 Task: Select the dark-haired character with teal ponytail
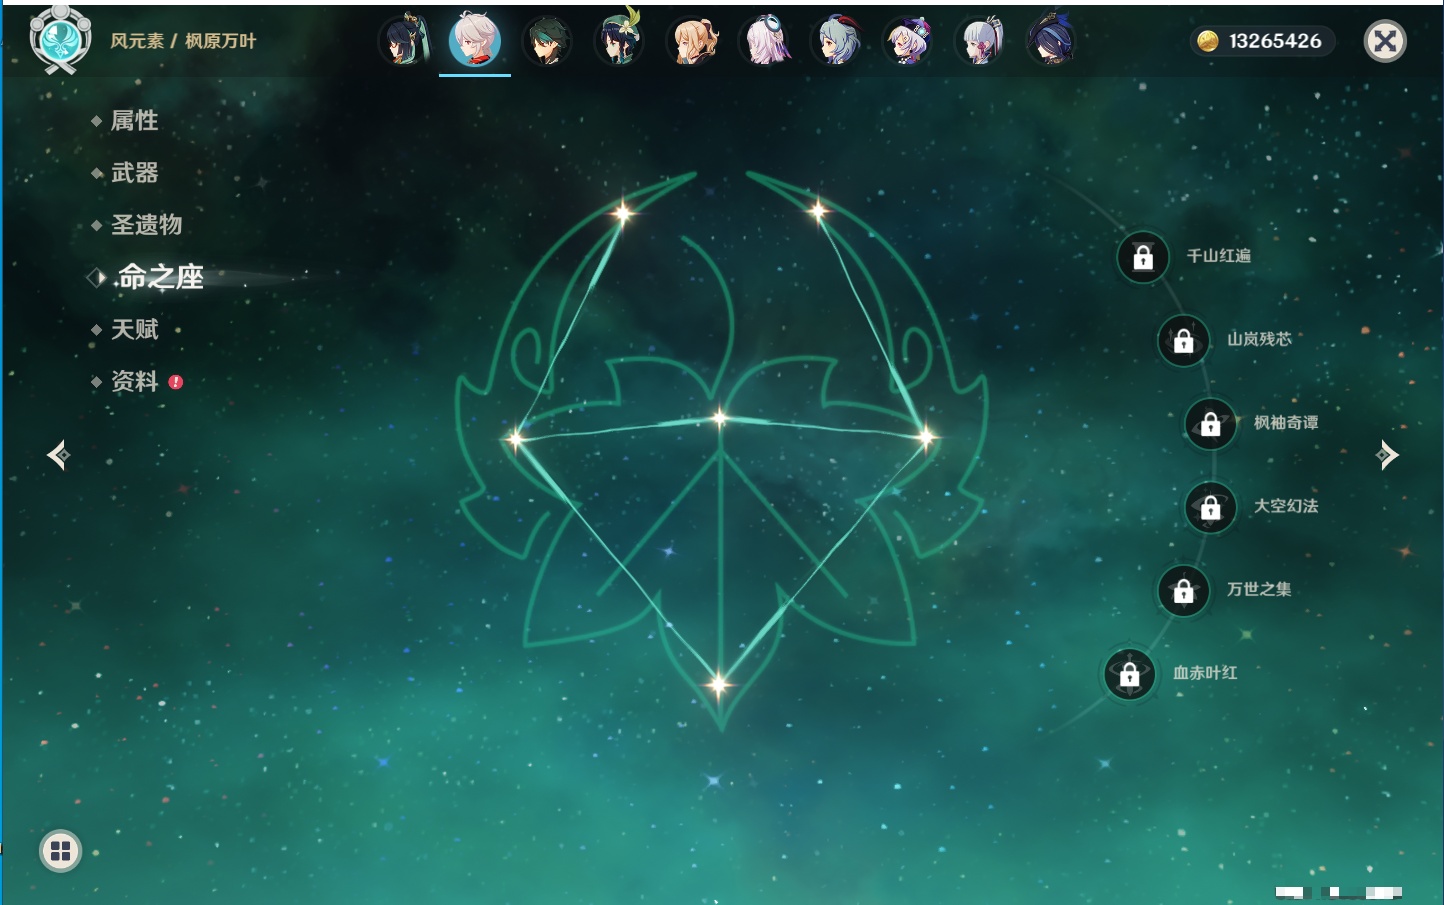404,41
